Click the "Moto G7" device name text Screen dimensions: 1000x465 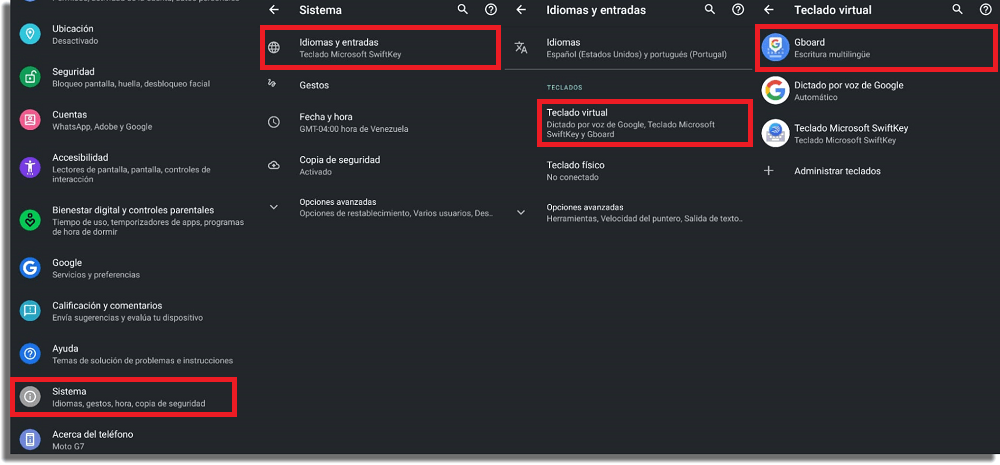[x=68, y=446]
